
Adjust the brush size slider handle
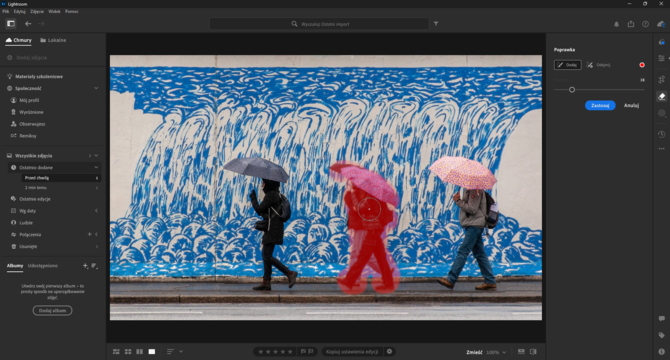pos(572,90)
